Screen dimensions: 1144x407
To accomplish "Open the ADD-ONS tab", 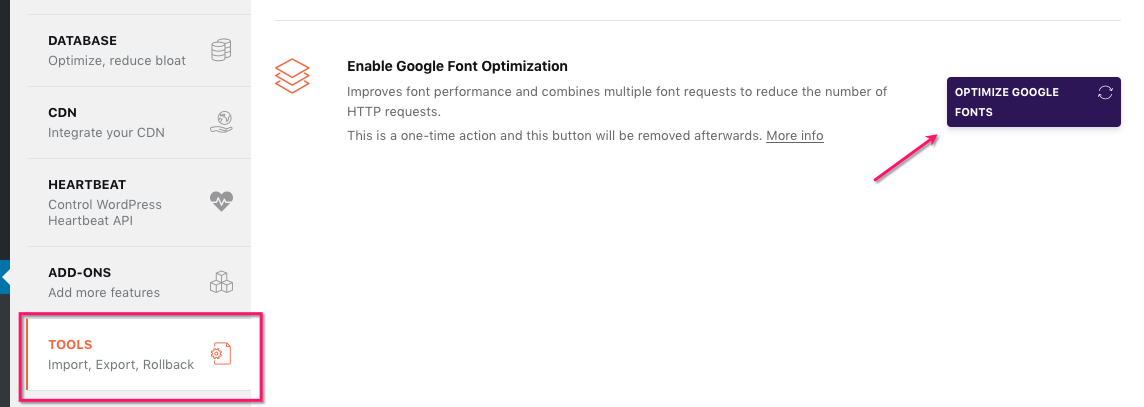I will click(80, 273).
